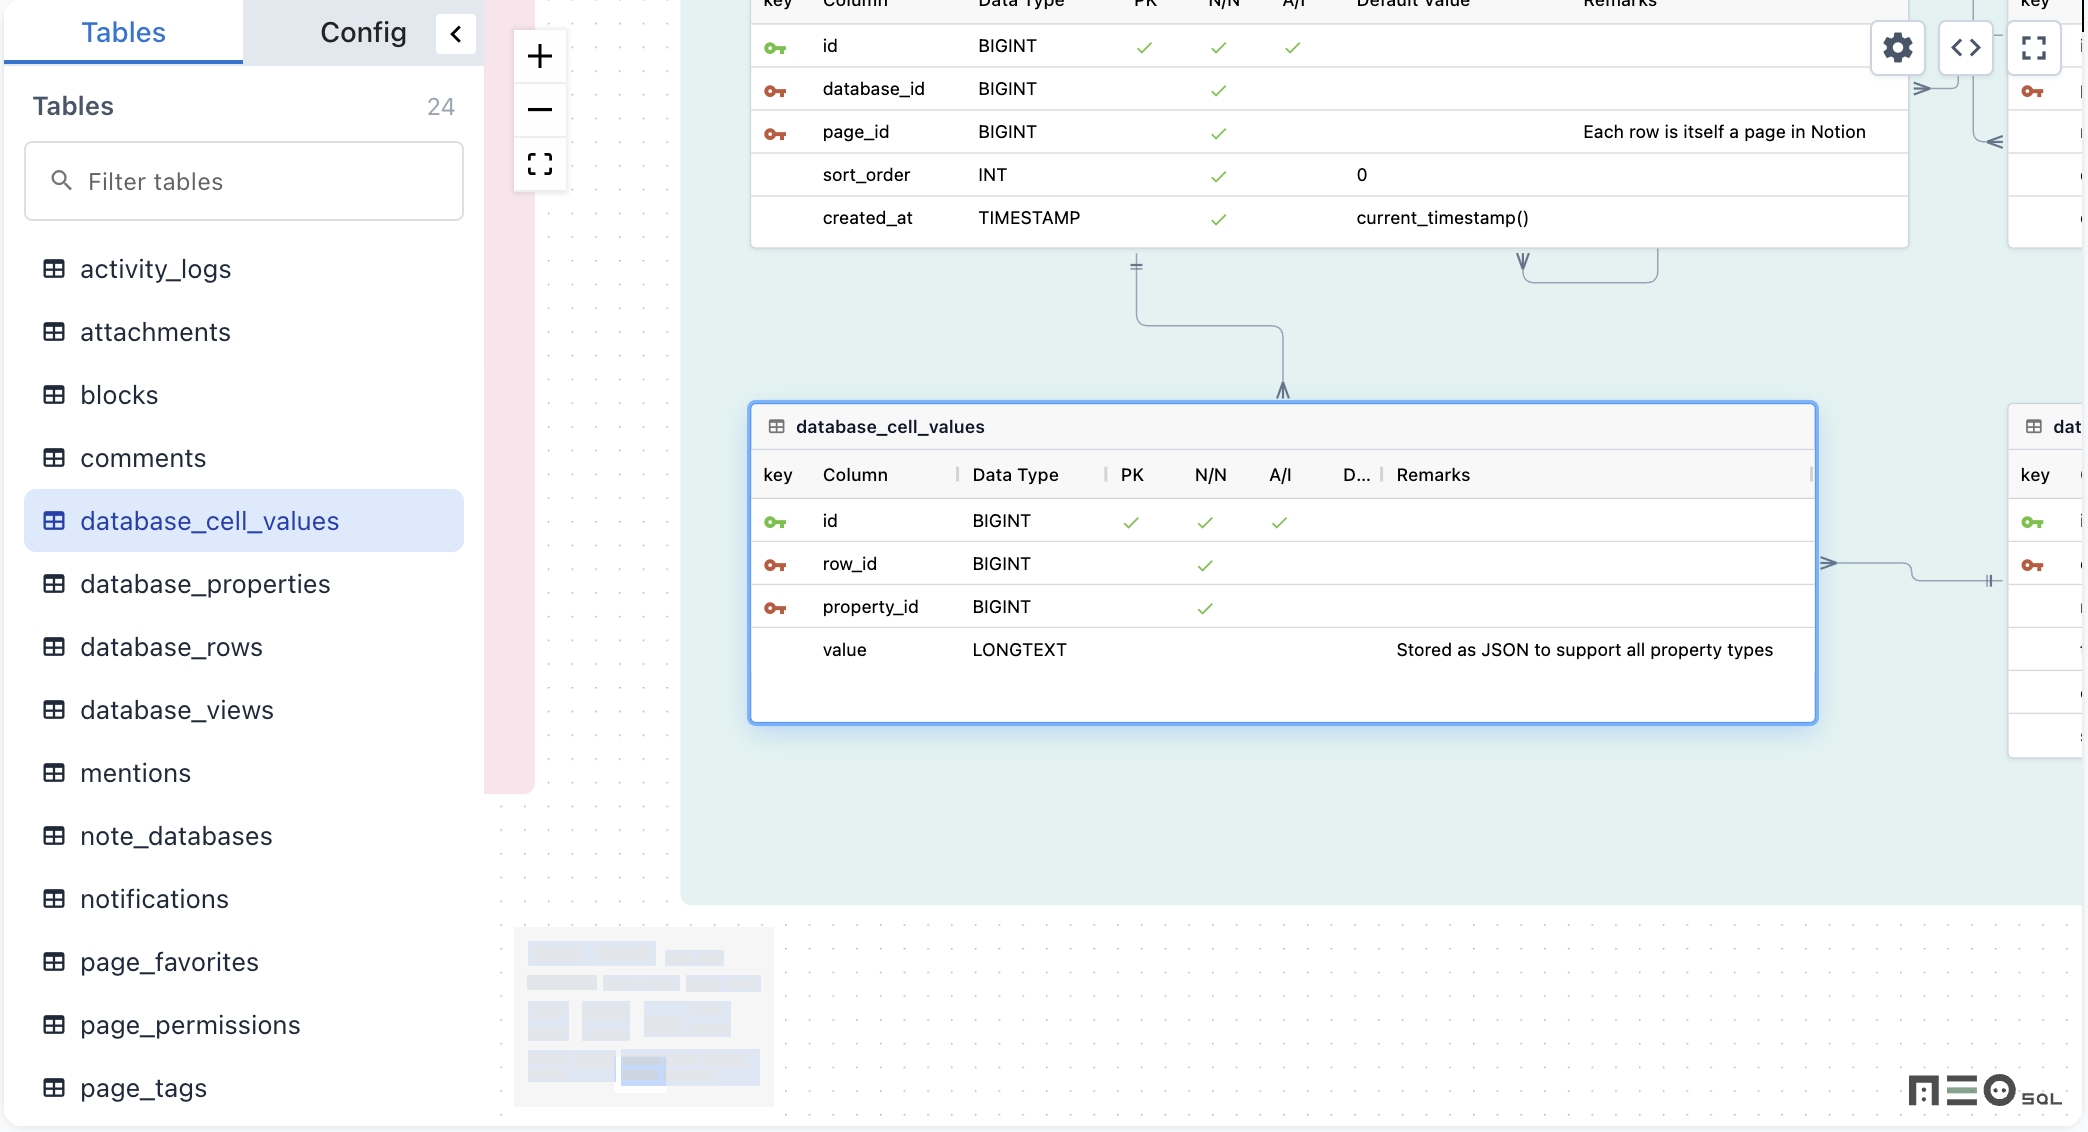Click the Filter tables search field

pos(244,181)
